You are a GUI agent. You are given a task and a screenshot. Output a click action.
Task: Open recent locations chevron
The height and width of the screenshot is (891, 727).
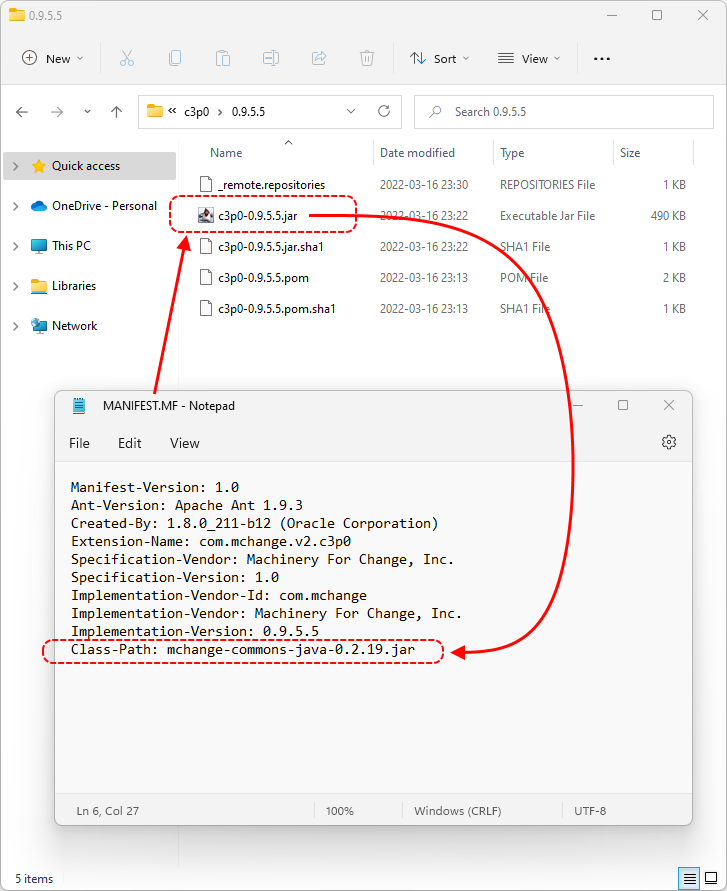click(x=87, y=112)
